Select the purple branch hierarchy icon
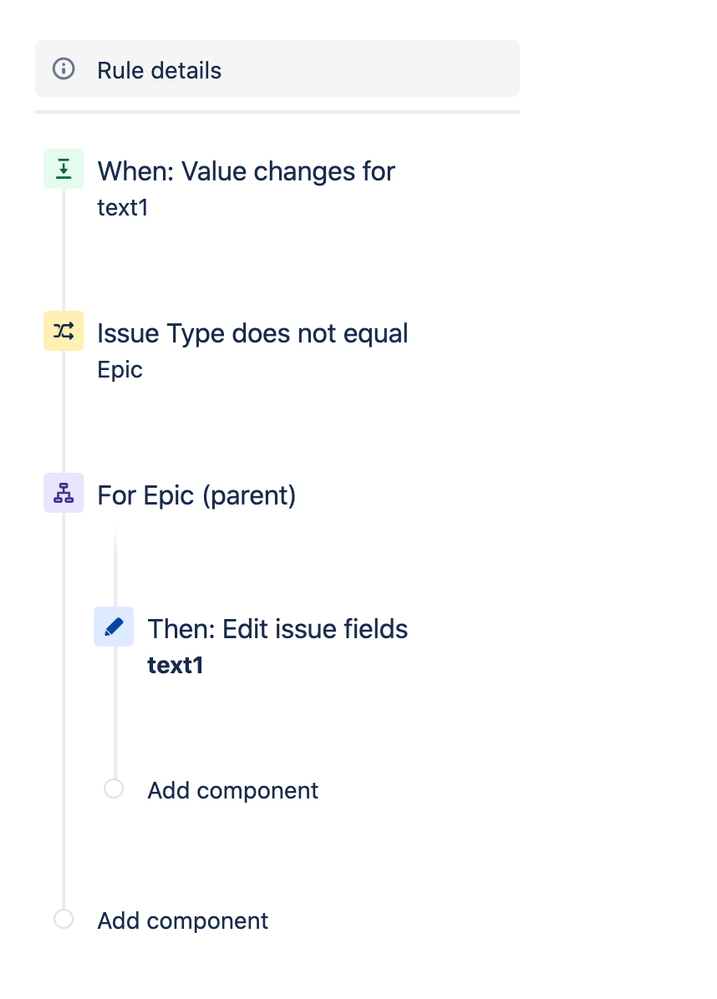This screenshot has width=717, height=999. tap(63, 493)
